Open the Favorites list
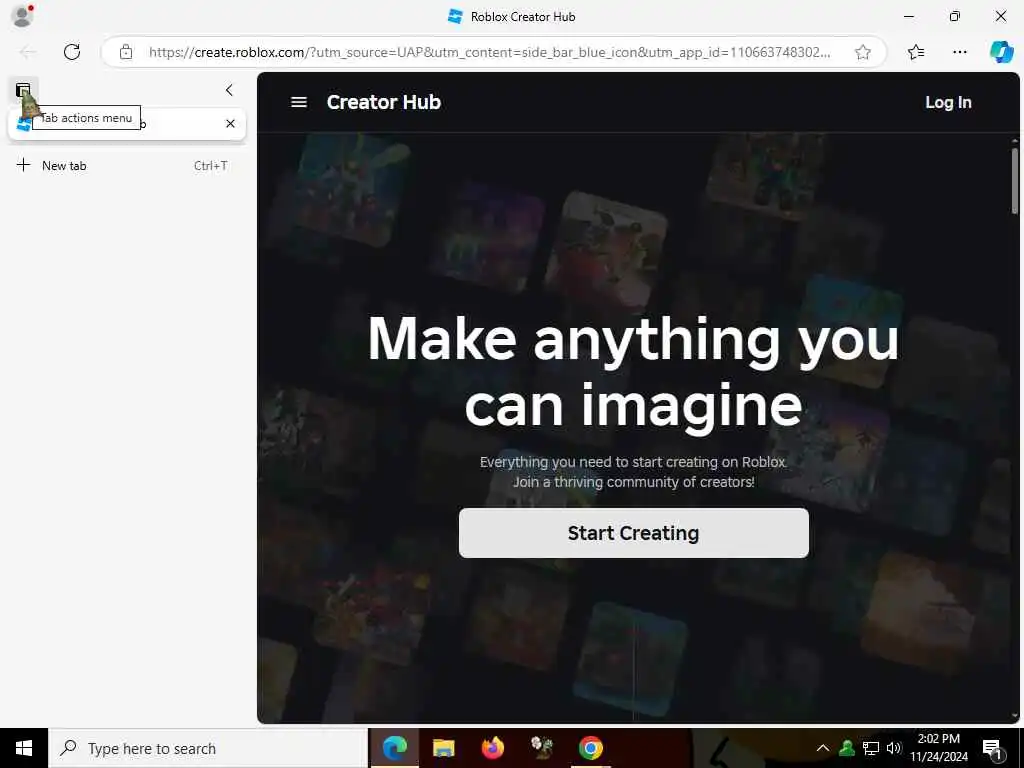1024x768 pixels. (x=916, y=52)
